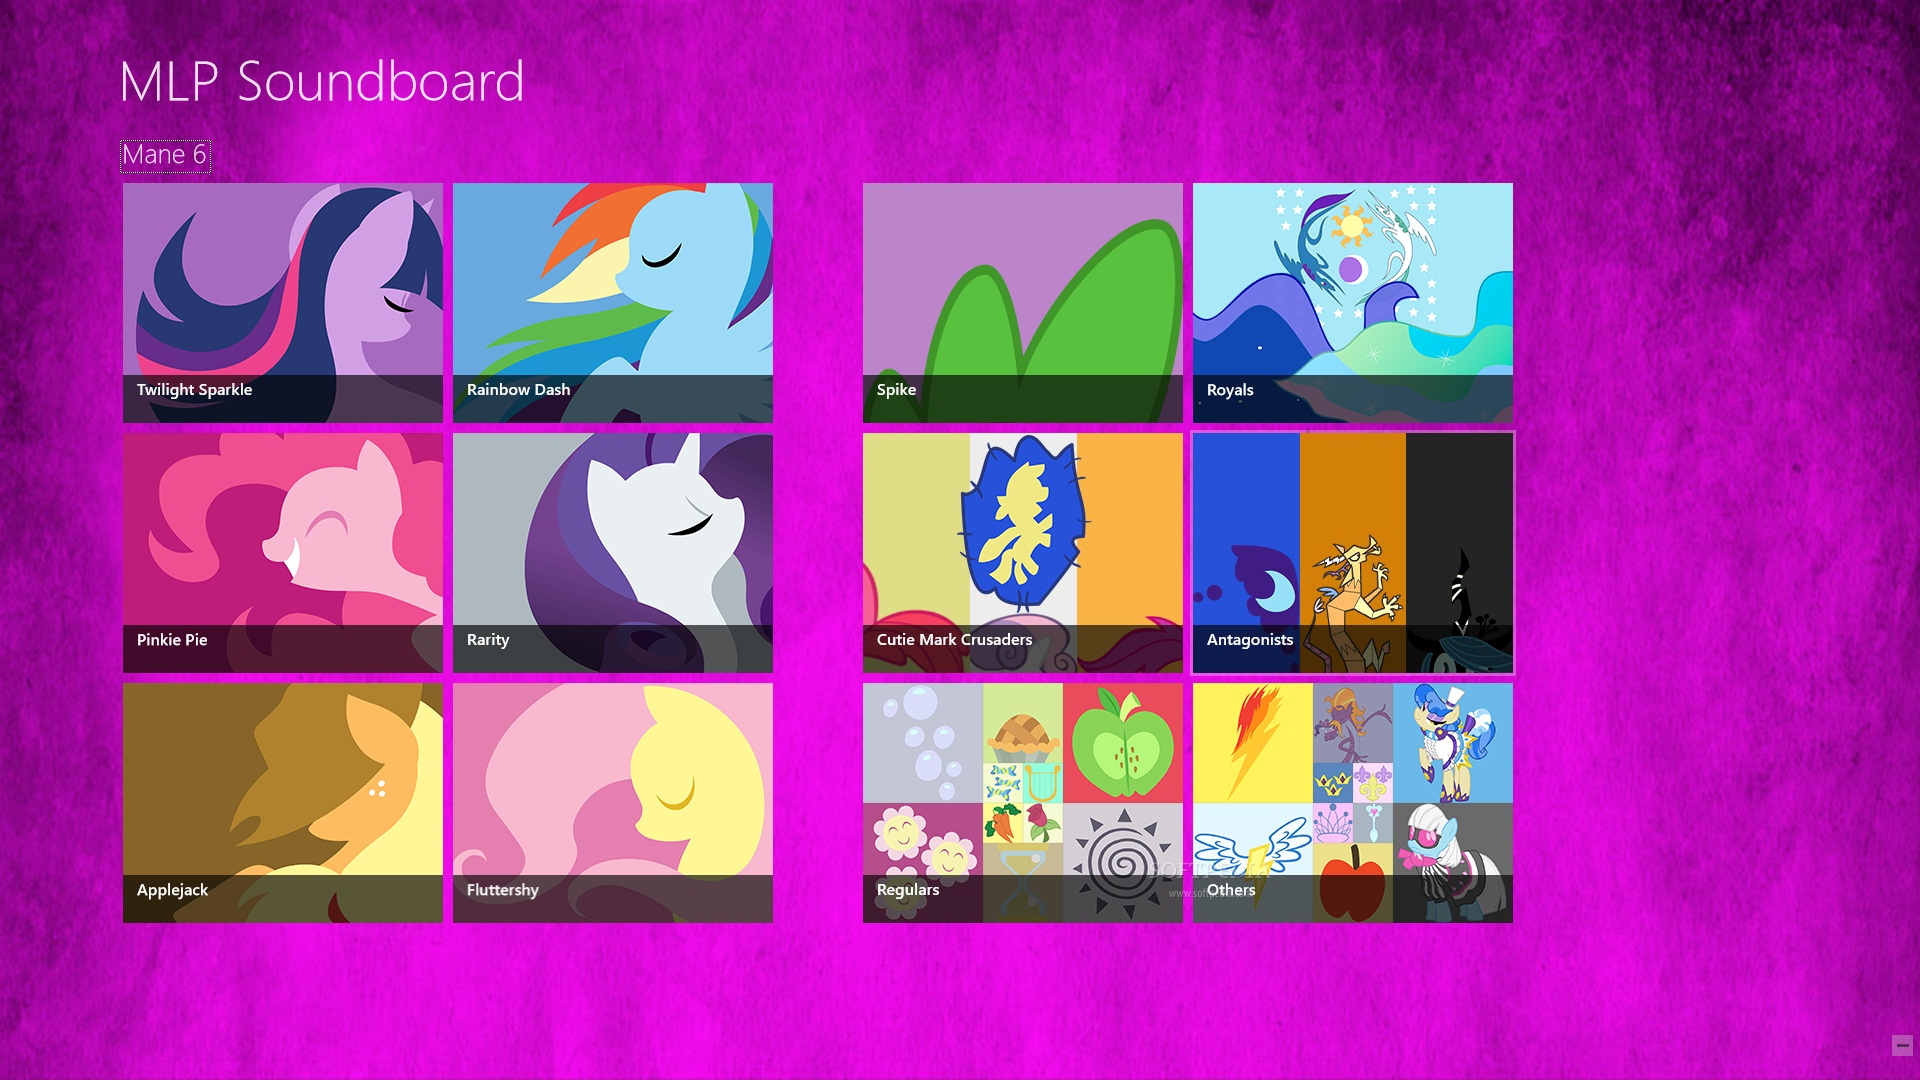The width and height of the screenshot is (1920, 1080).
Task: Select the Fluttershy tile
Action: point(612,802)
